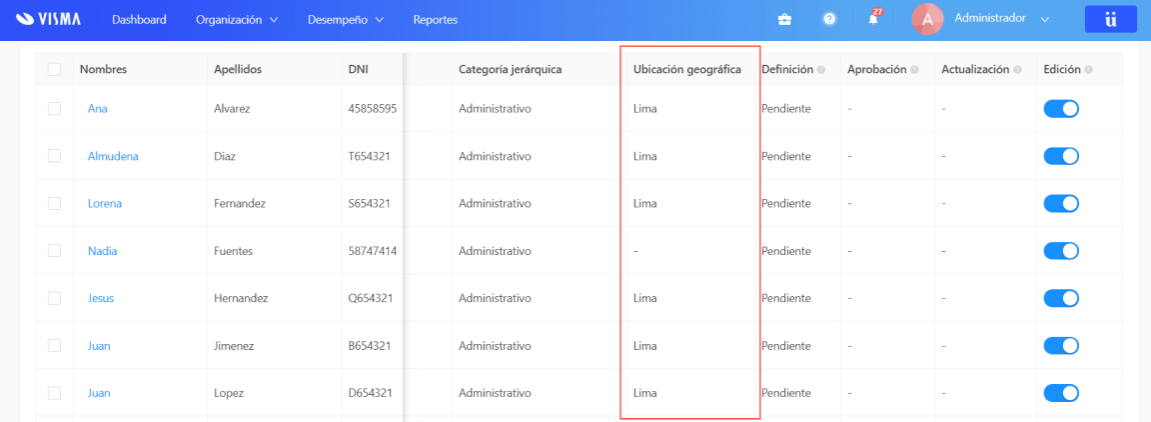Check the box for Juan Lopez
Screen dimensions: 1151x422
54,393
